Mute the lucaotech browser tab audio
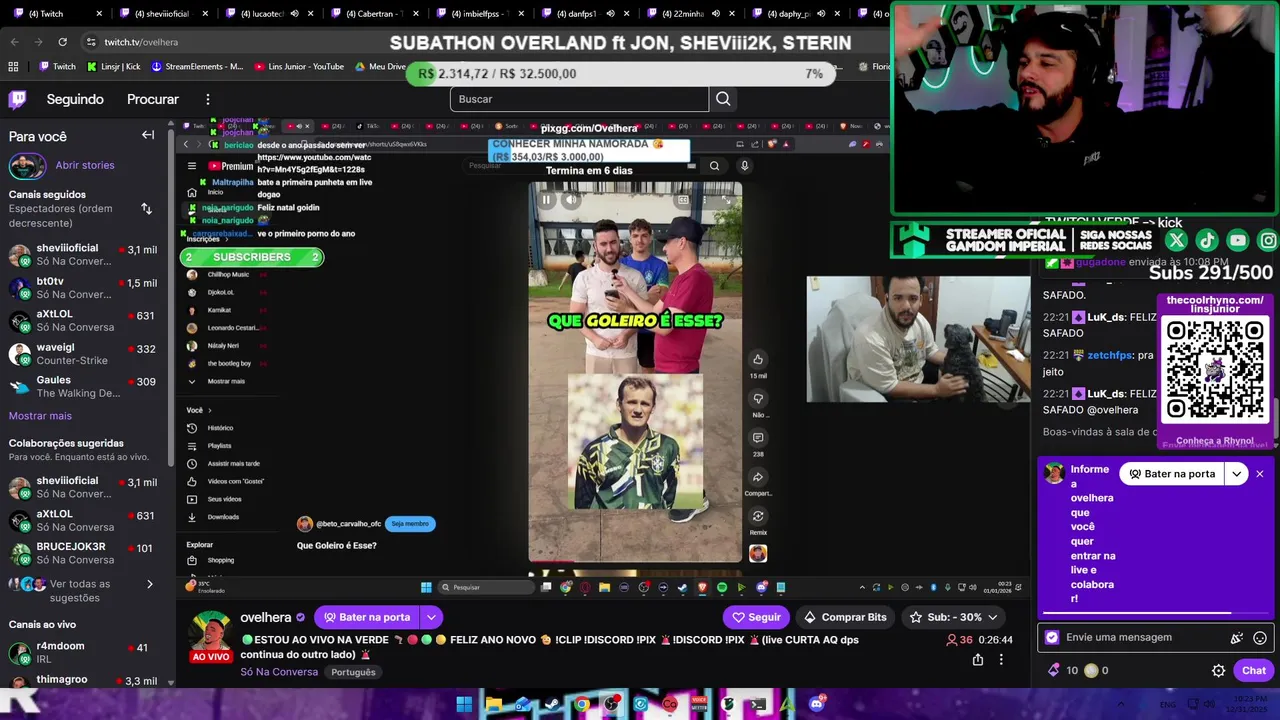 tap(294, 14)
